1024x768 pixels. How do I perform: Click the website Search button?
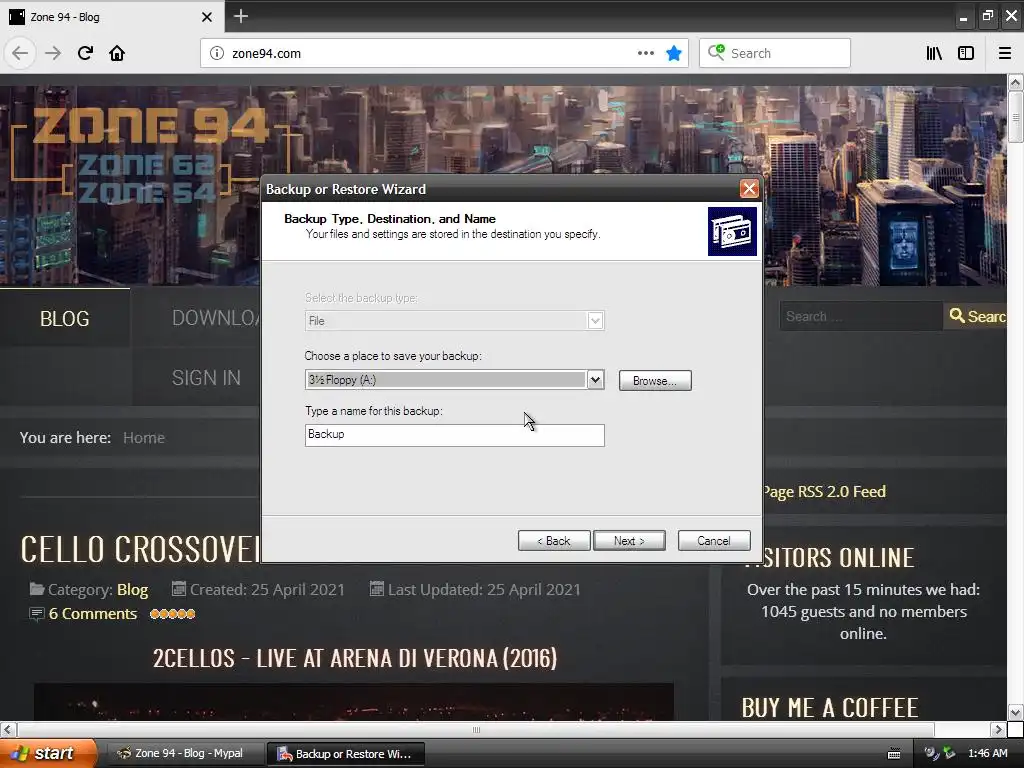[976, 316]
